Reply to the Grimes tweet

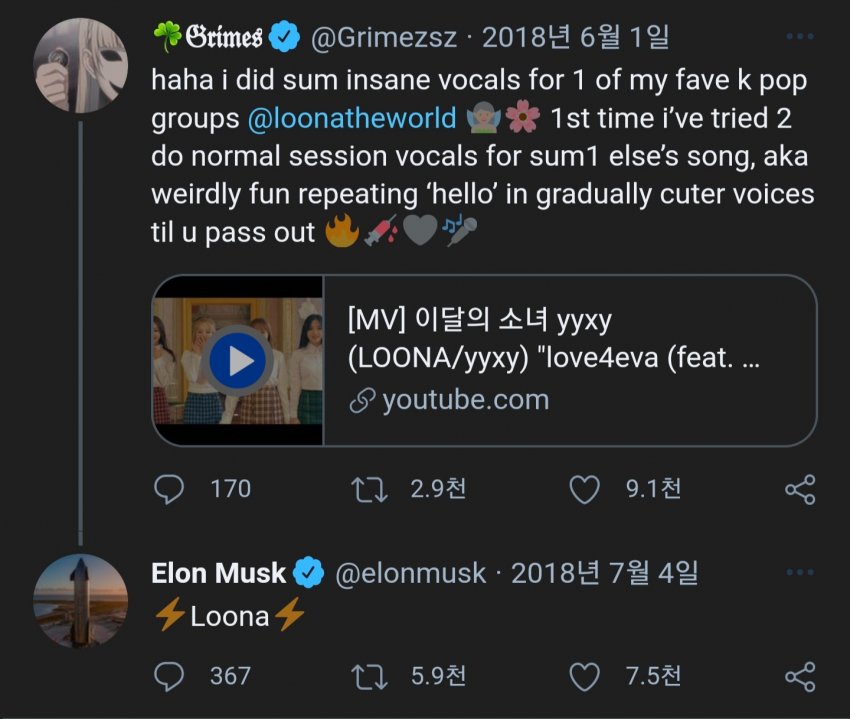170,489
